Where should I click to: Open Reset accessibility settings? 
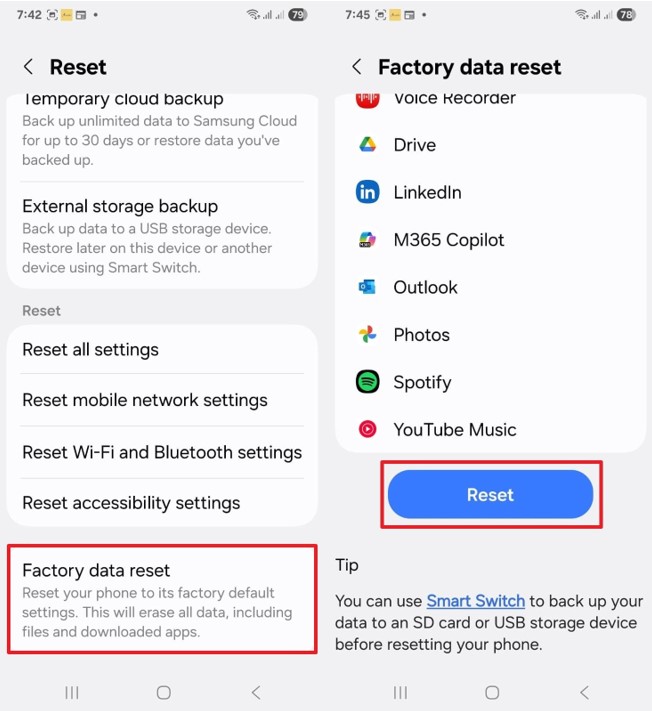pos(162,503)
